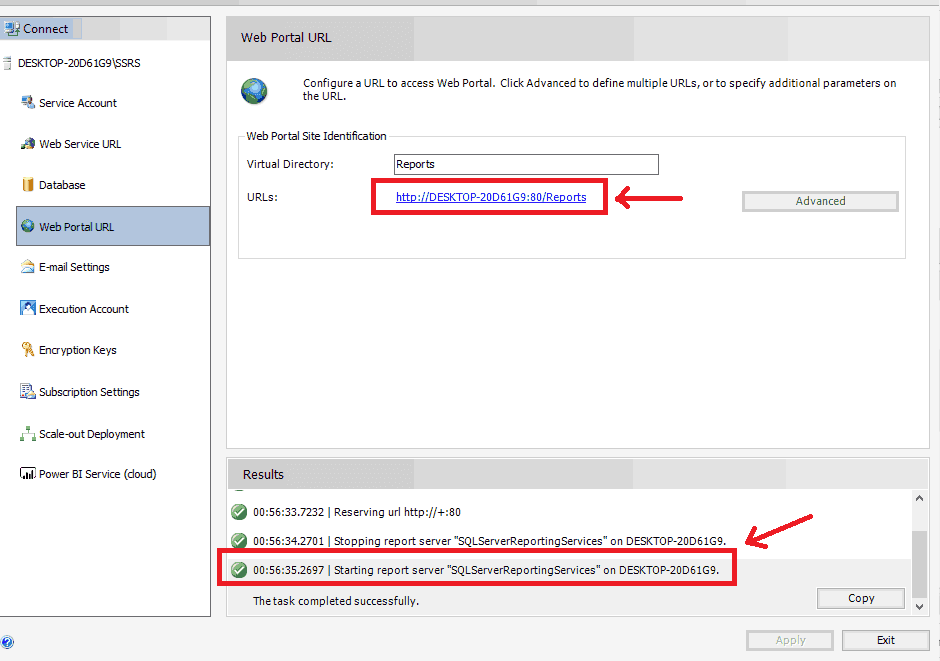The width and height of the screenshot is (940, 661).
Task: Click the Service Account icon in sidebar
Action: click(28, 103)
